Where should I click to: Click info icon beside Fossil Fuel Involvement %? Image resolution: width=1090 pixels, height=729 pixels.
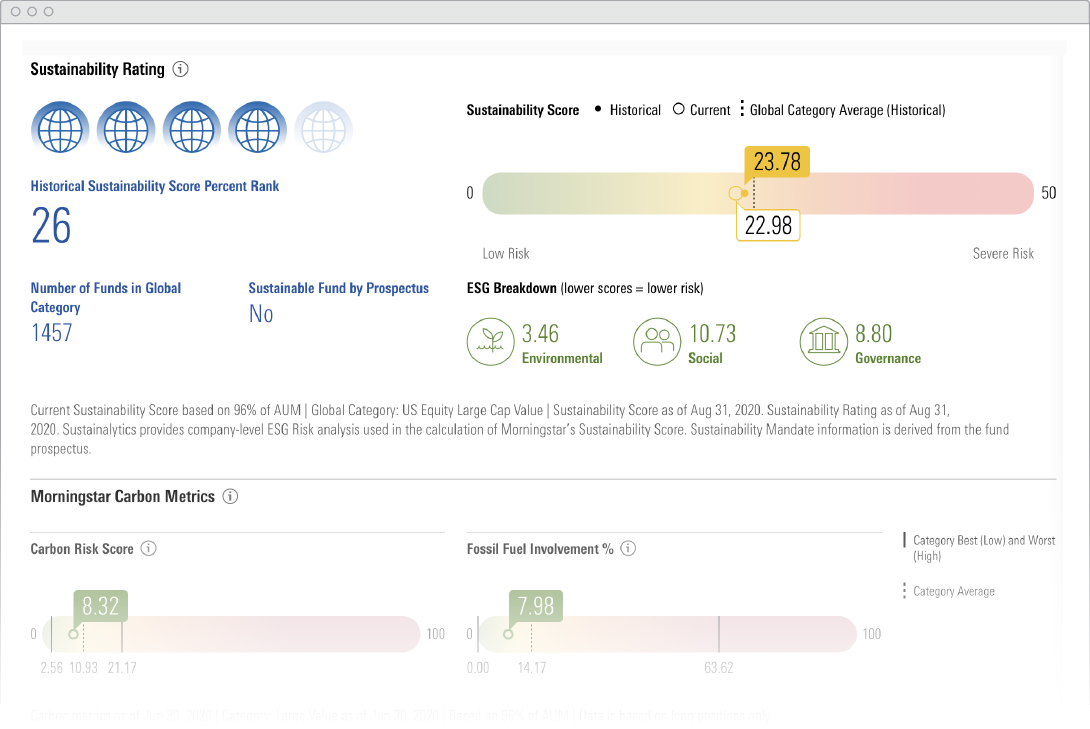coord(628,548)
